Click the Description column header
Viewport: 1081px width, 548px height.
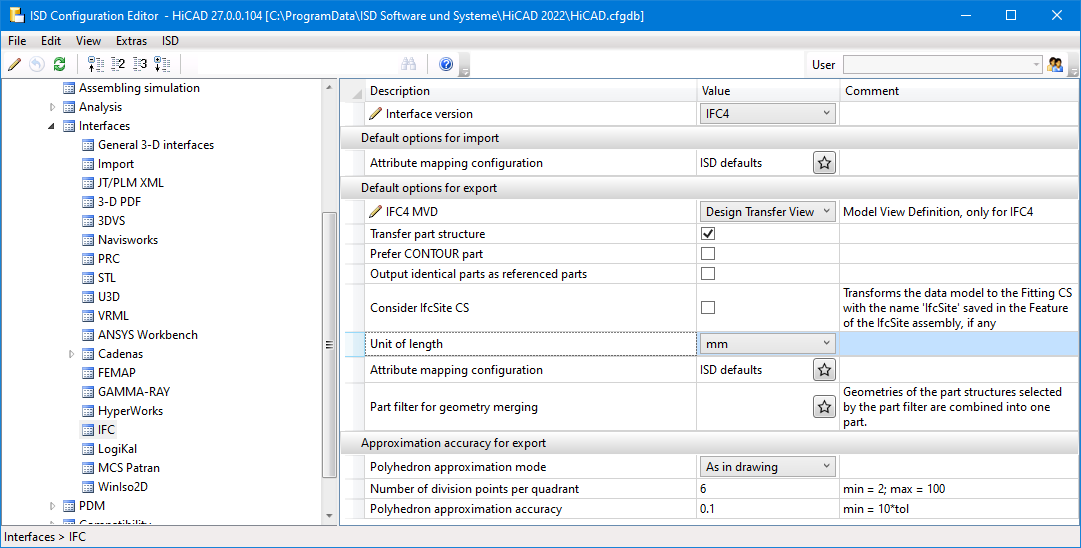tap(530, 91)
